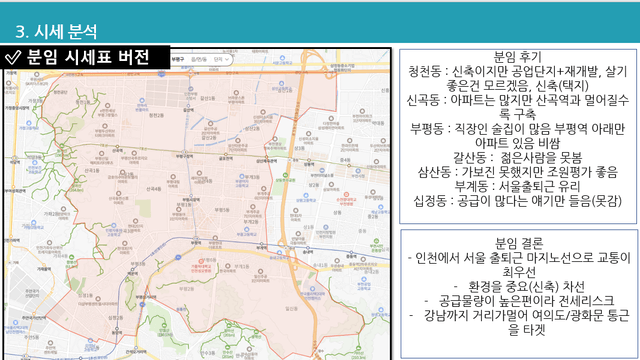Click the 청천2동 district label on the map
The height and width of the screenshot is (360, 640).
[x=157, y=116]
